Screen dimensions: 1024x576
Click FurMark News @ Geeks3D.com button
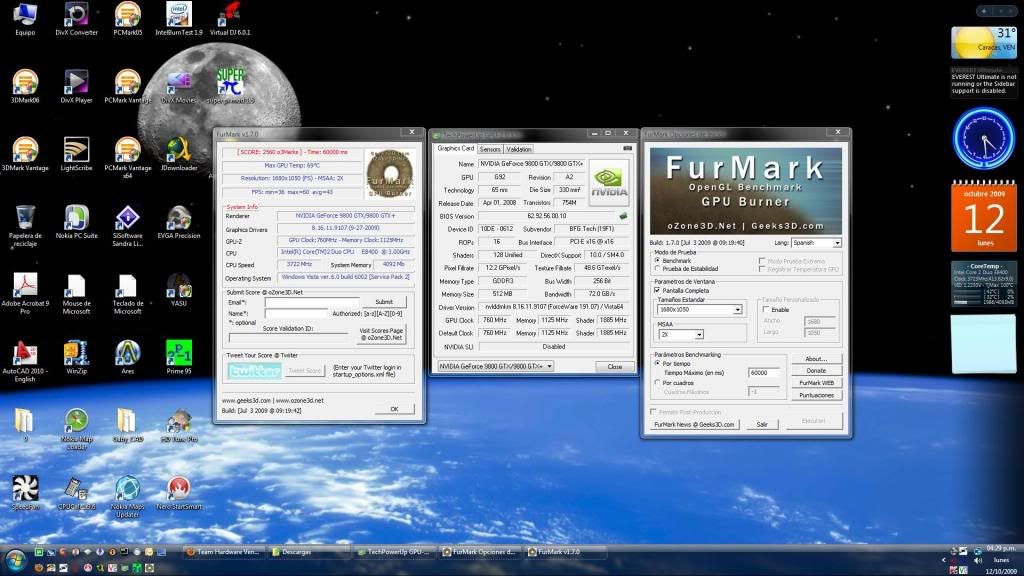point(694,424)
